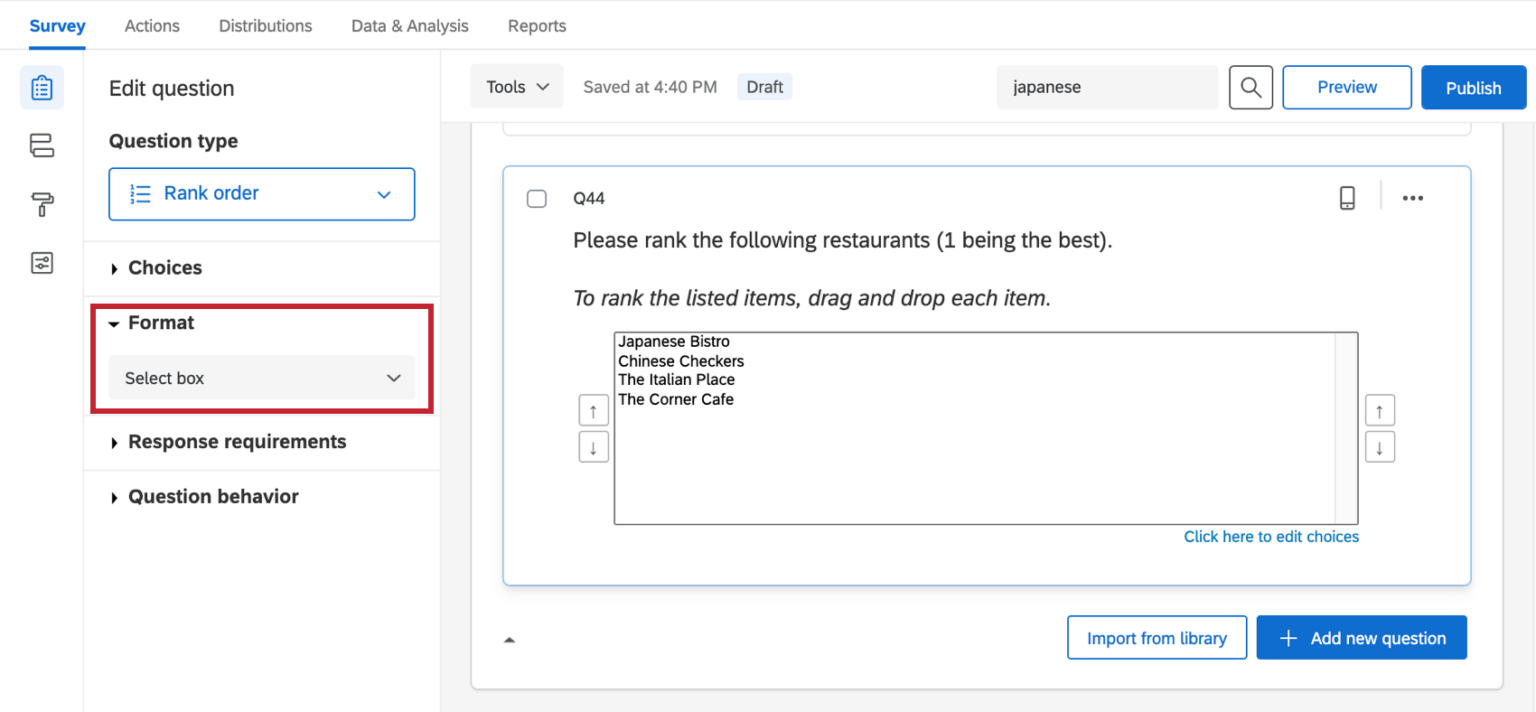This screenshot has width=1536, height=712.
Task: Open the Select box format dropdown
Action: (x=261, y=378)
